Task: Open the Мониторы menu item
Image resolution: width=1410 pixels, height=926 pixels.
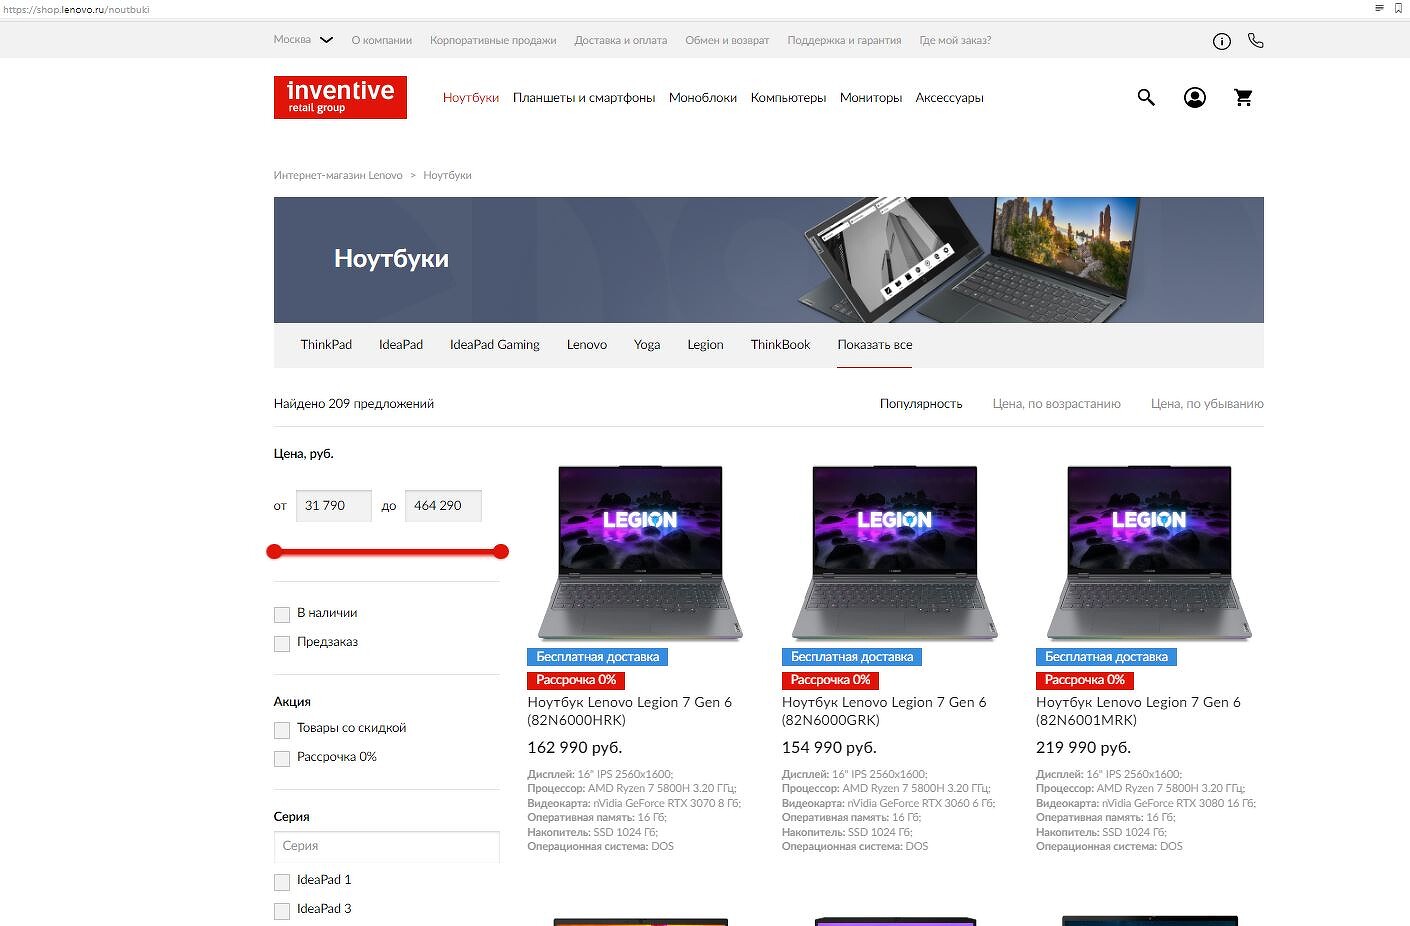Action: click(871, 98)
